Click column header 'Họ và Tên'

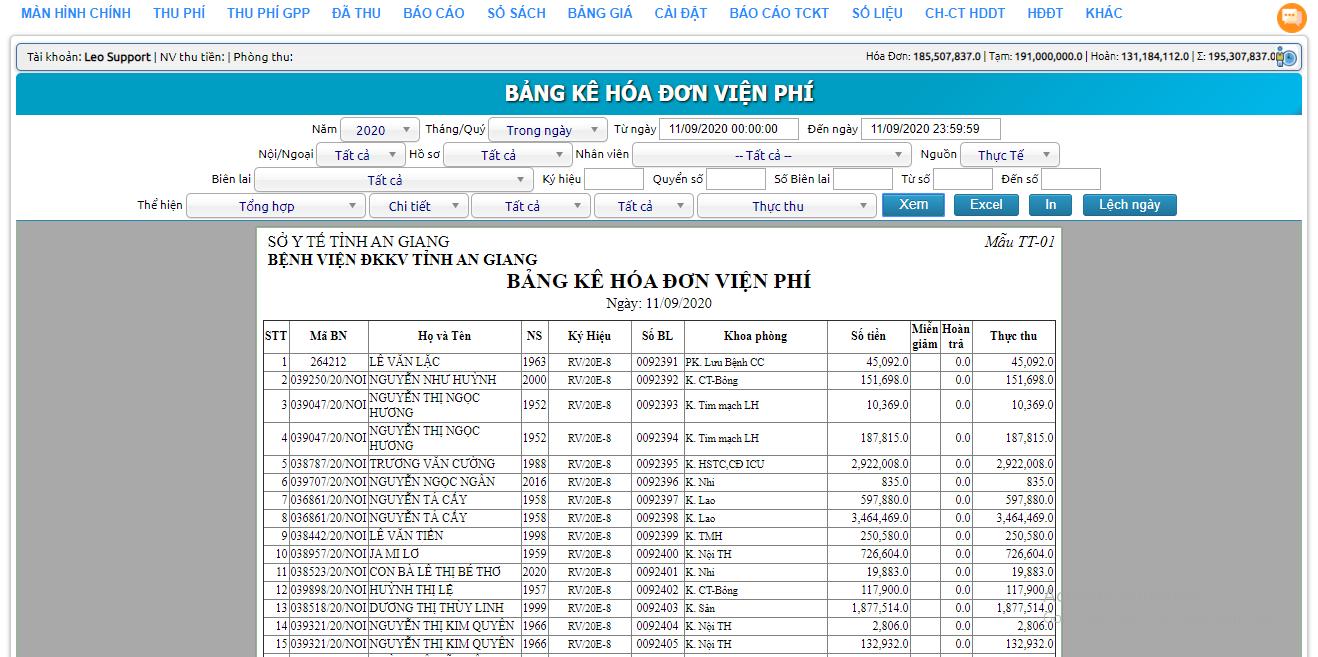(x=444, y=336)
